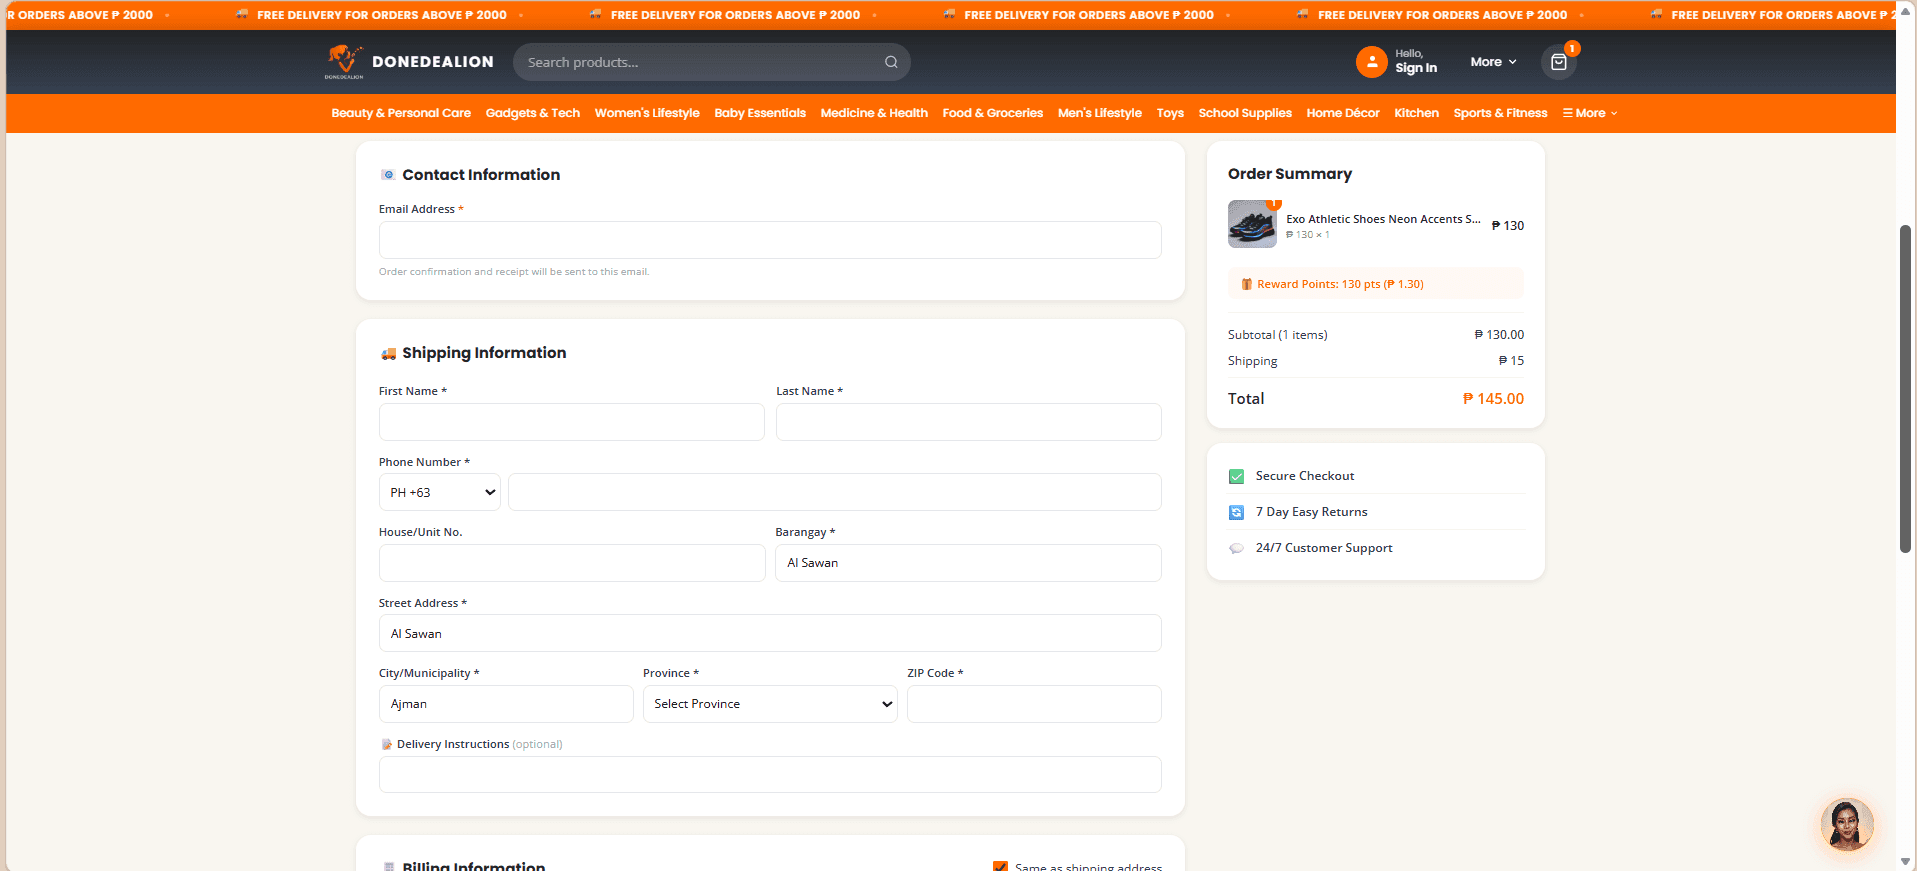Open the PH +63 country code dropdown
The image size is (1917, 871).
[440, 492]
